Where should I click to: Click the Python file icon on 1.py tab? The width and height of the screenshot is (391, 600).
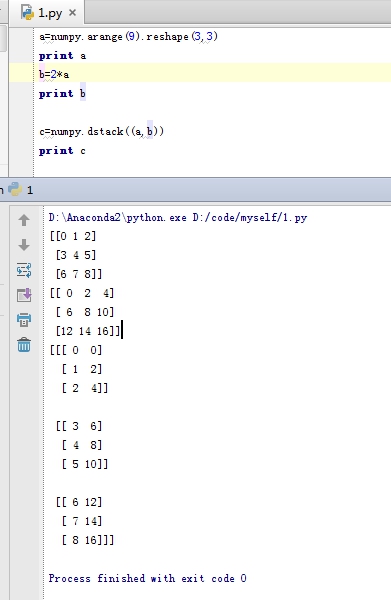click(28, 13)
